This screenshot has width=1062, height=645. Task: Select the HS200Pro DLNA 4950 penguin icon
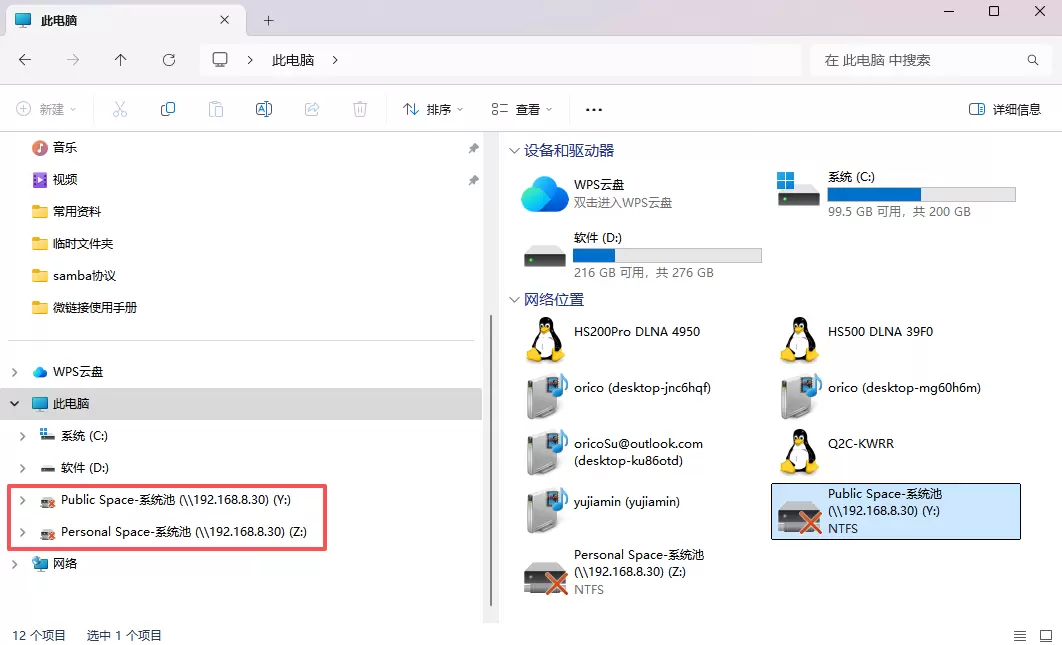pyautogui.click(x=544, y=340)
